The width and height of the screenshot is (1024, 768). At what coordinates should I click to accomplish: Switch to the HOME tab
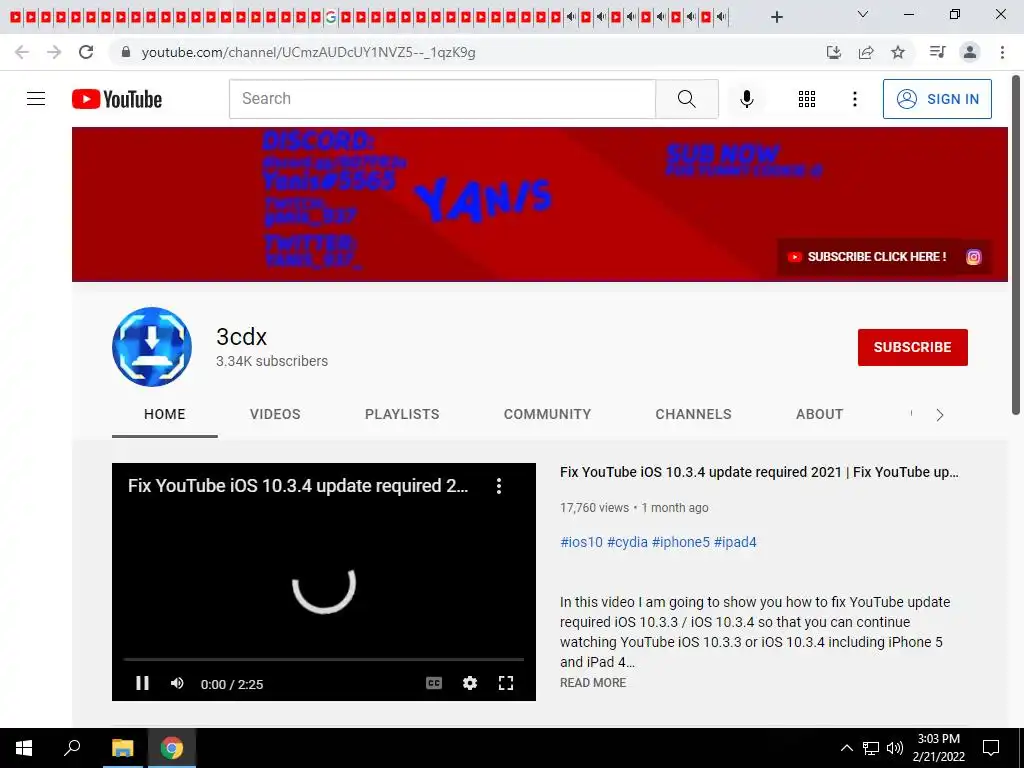[165, 414]
